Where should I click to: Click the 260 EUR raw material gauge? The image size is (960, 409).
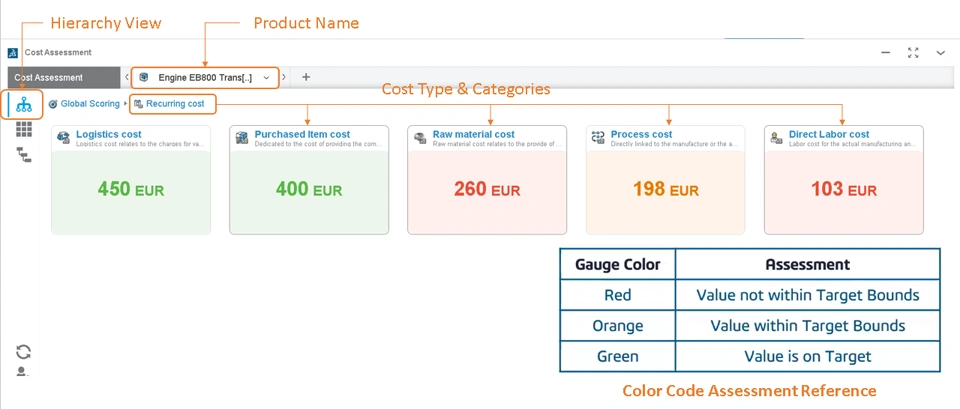pos(487,192)
